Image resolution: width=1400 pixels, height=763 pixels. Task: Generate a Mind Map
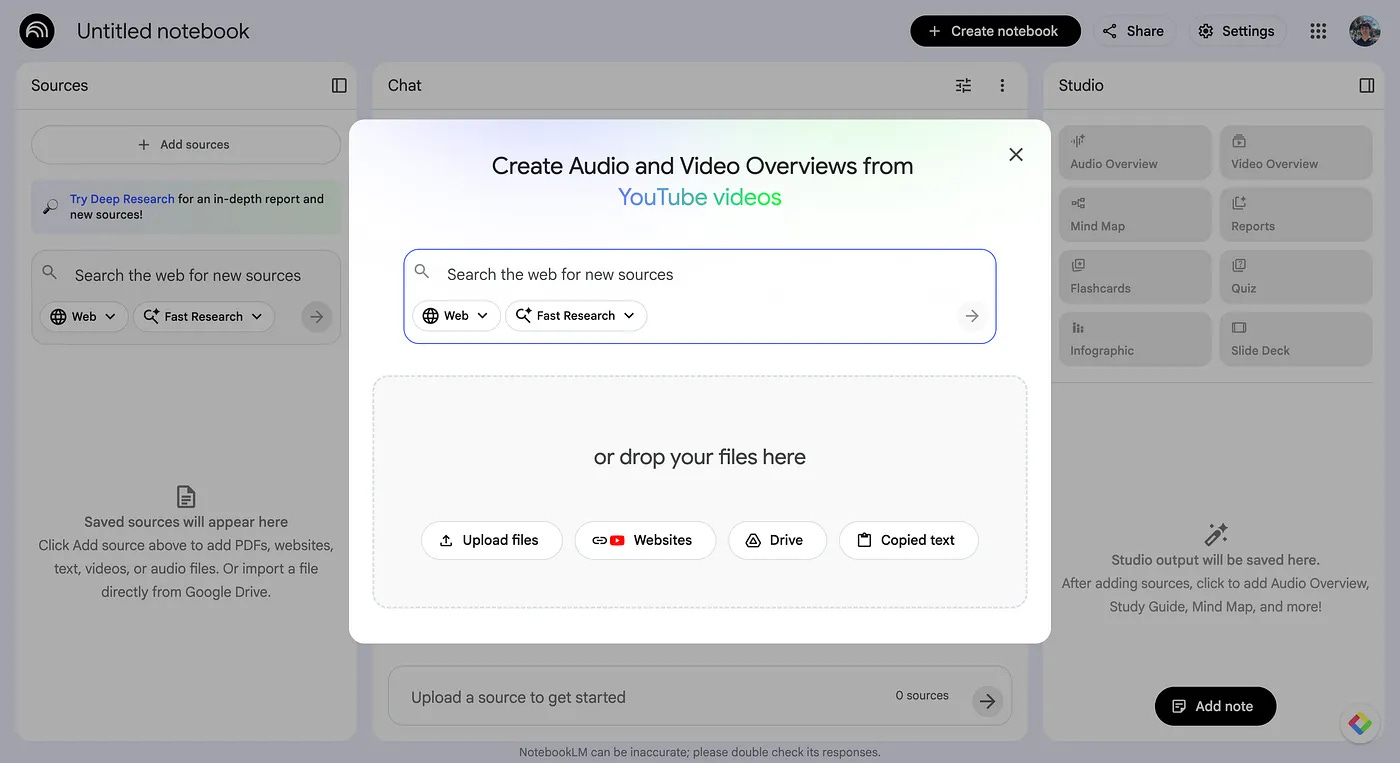tap(1135, 215)
